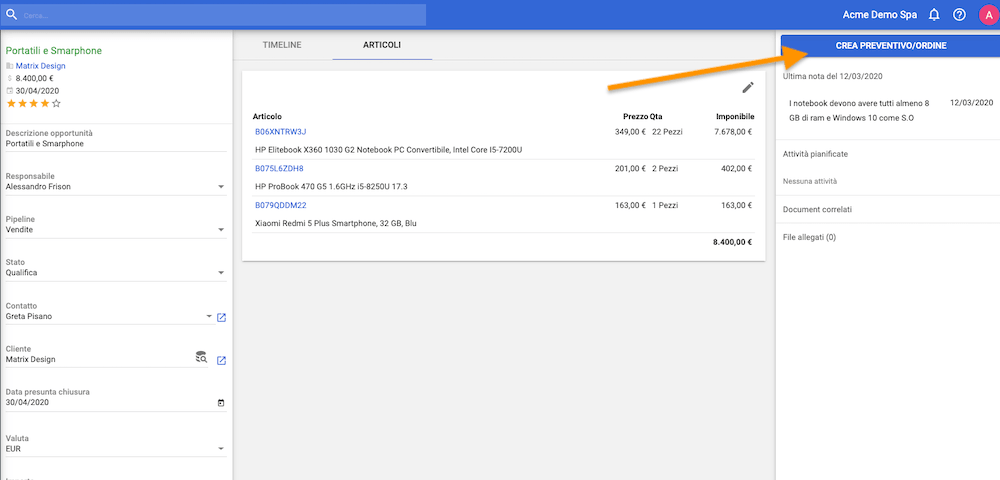Set rating to five stars
Viewport: 1000px width, 480px height.
(56, 103)
